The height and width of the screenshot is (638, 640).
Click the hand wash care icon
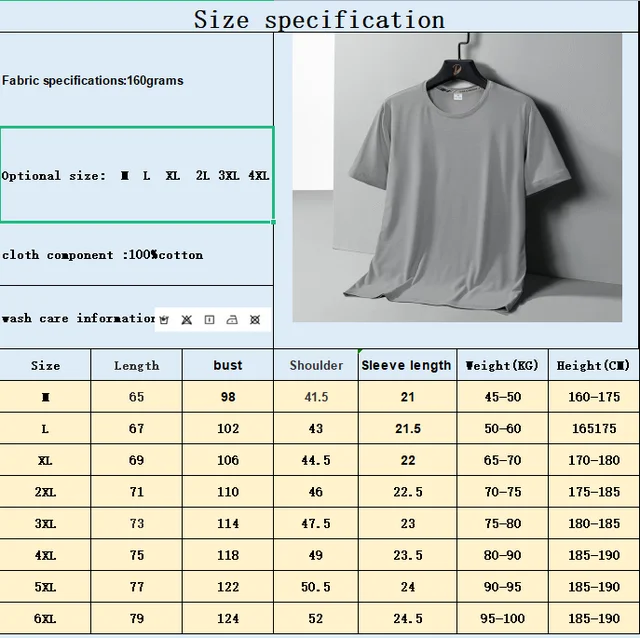pos(164,319)
